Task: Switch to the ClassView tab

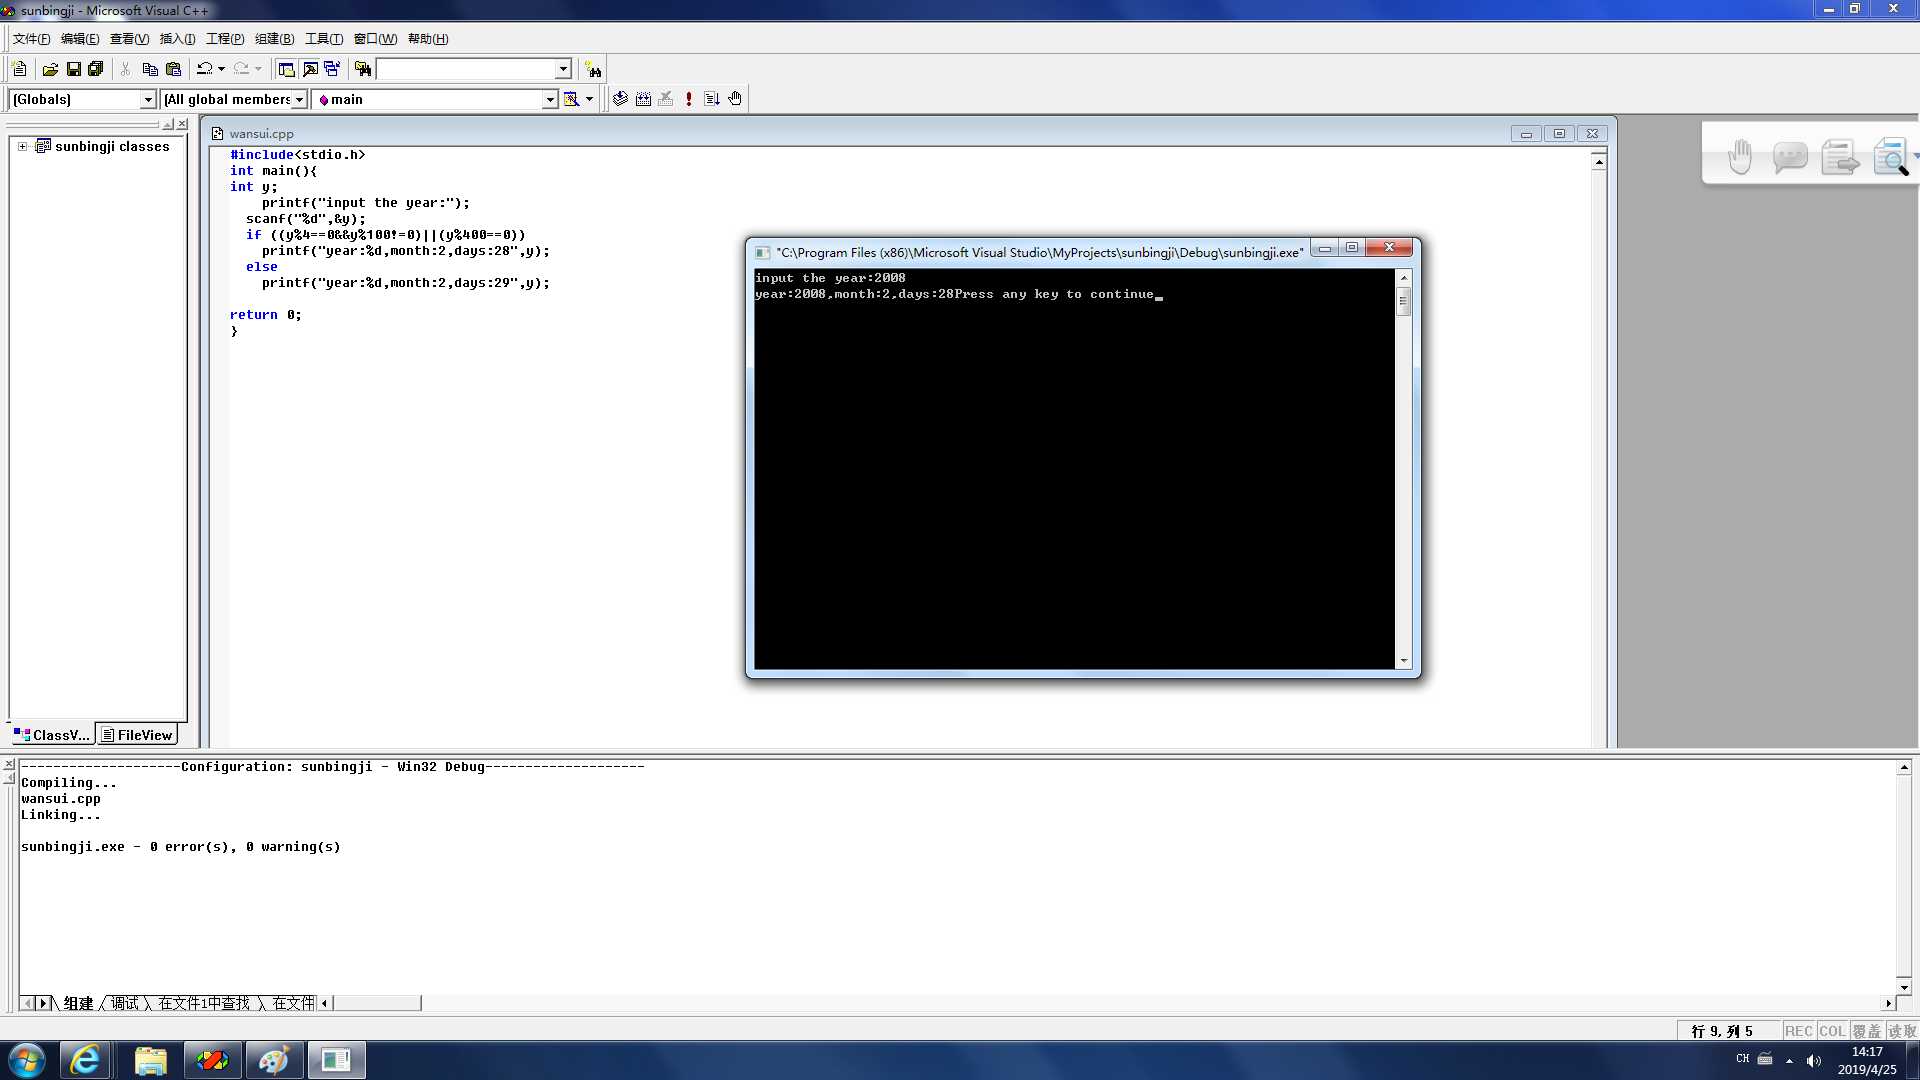Action: (x=52, y=735)
